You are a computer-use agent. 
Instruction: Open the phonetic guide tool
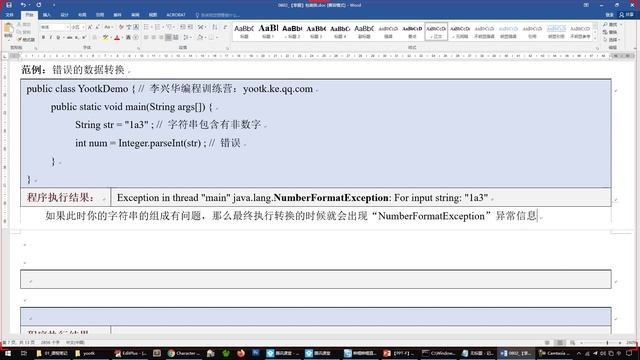(x=129, y=27)
